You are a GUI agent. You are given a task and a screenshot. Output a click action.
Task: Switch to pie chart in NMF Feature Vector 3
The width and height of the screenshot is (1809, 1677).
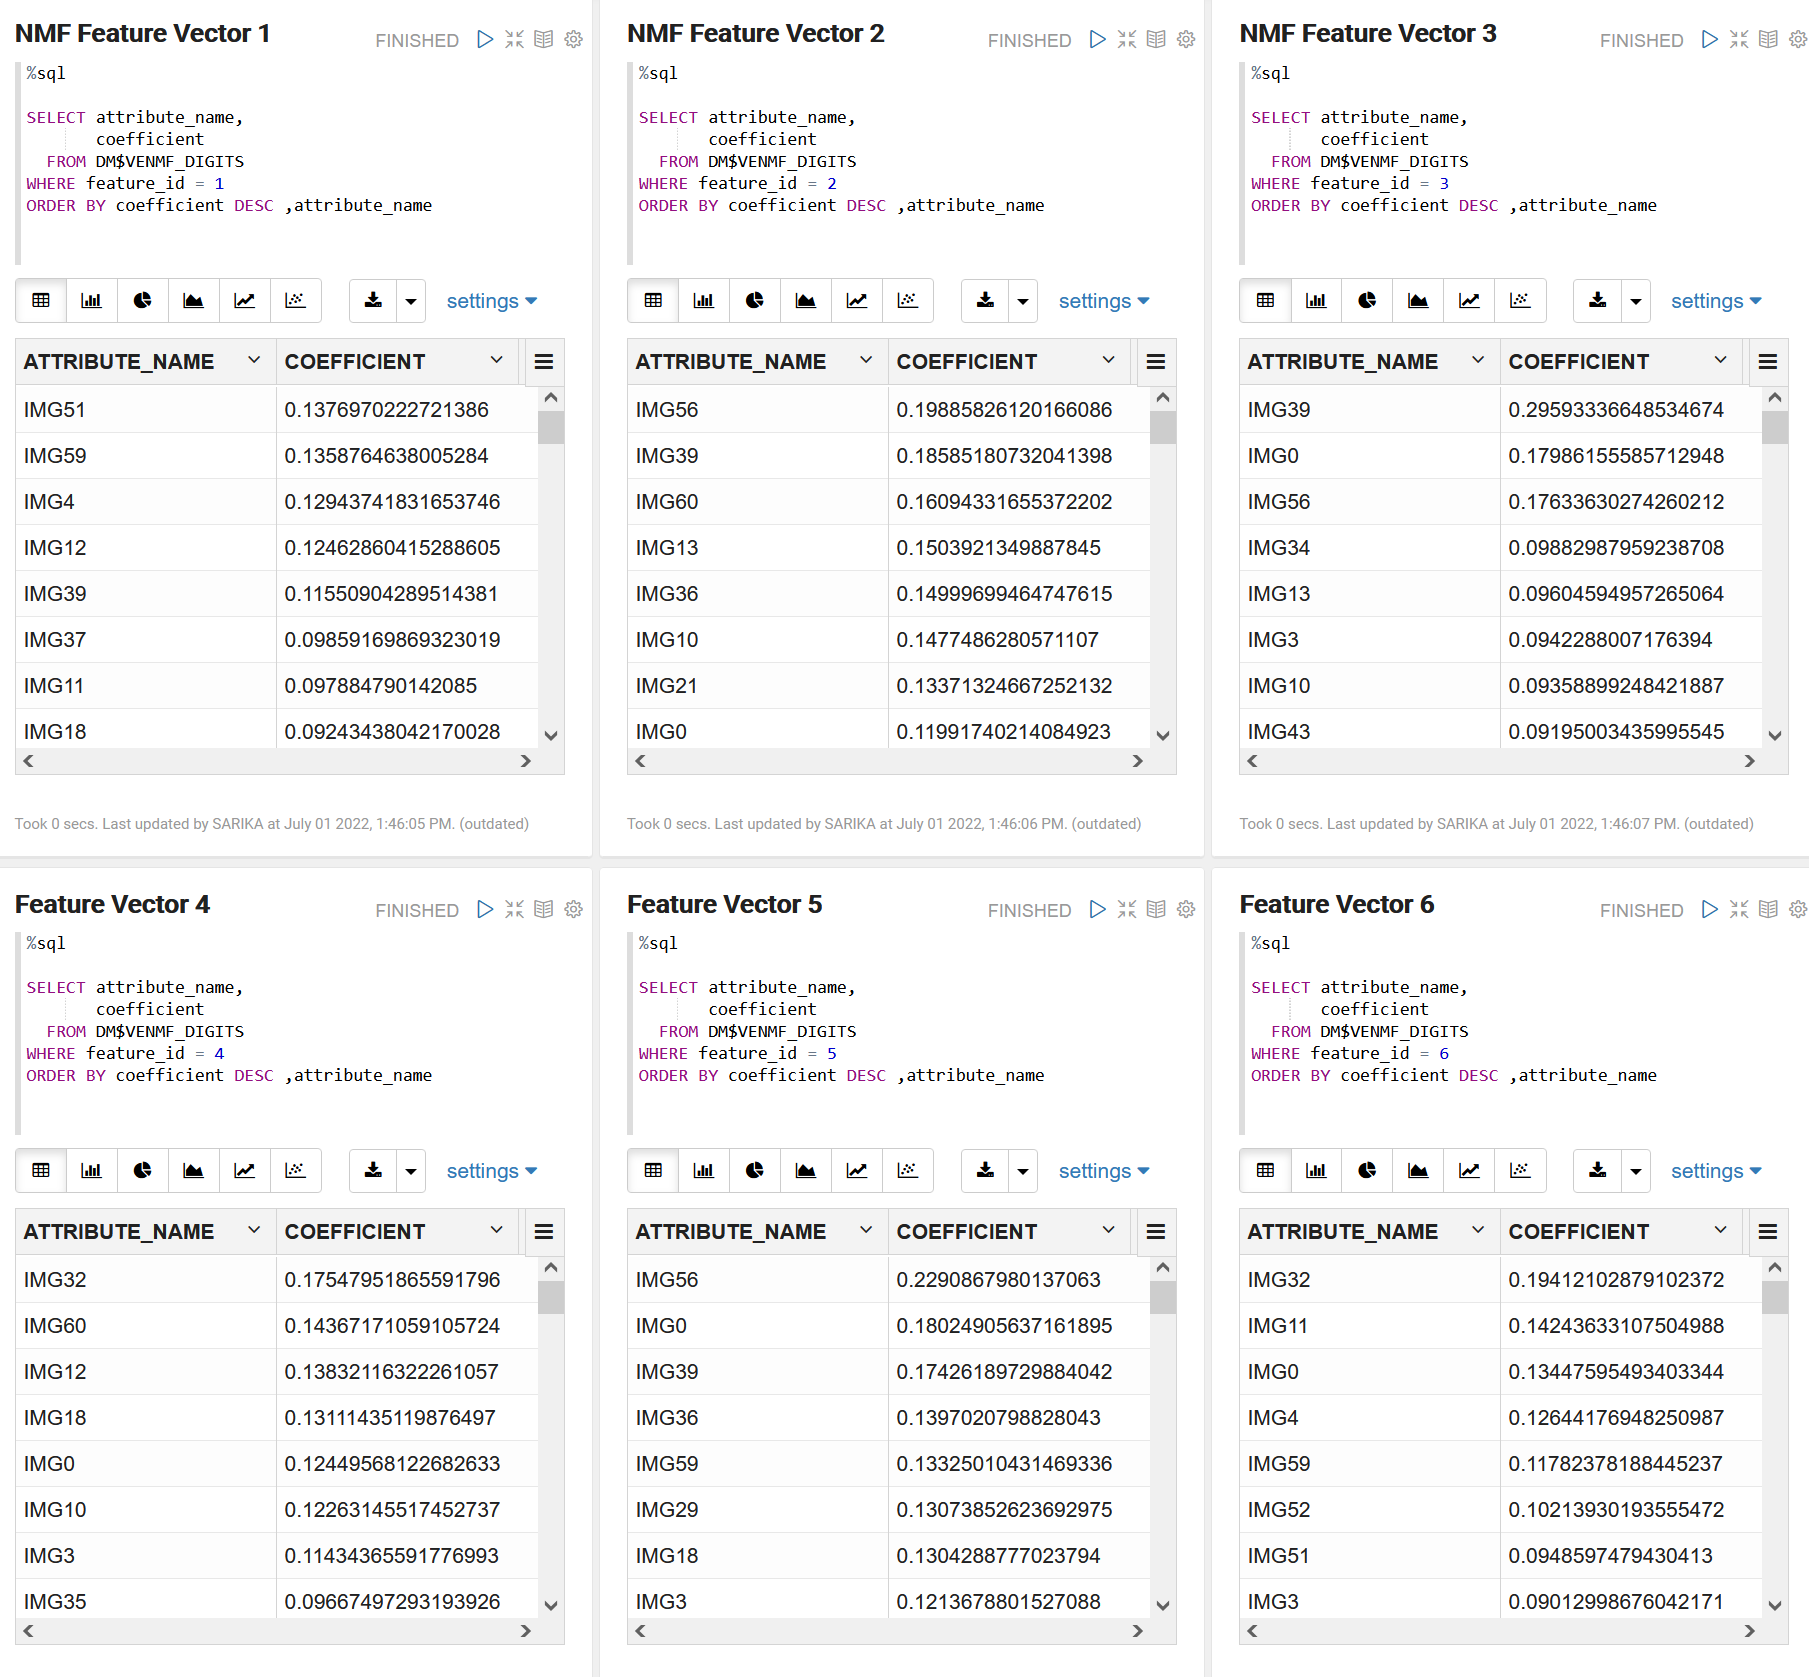click(1367, 300)
